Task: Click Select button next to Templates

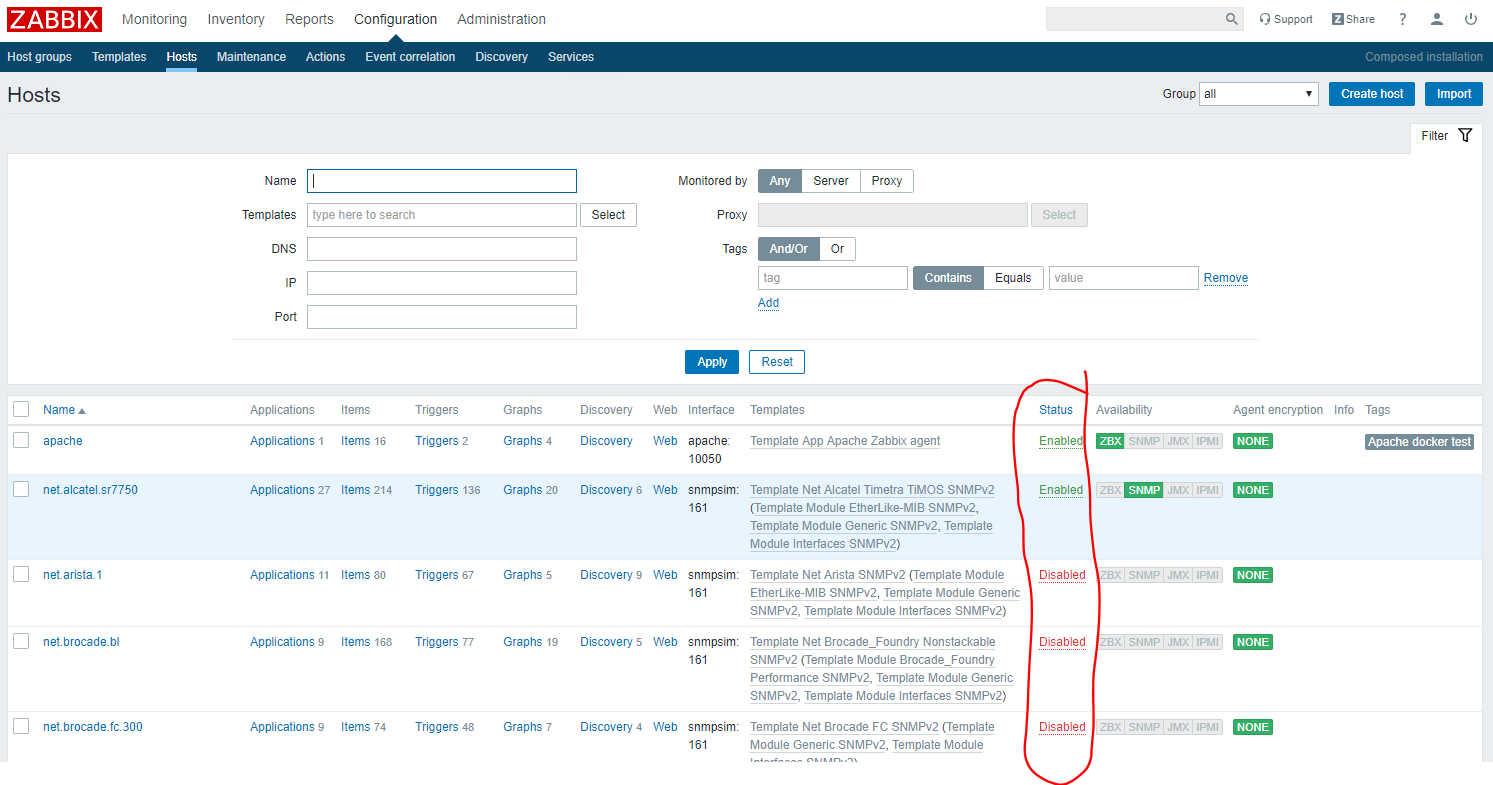Action: coord(608,215)
